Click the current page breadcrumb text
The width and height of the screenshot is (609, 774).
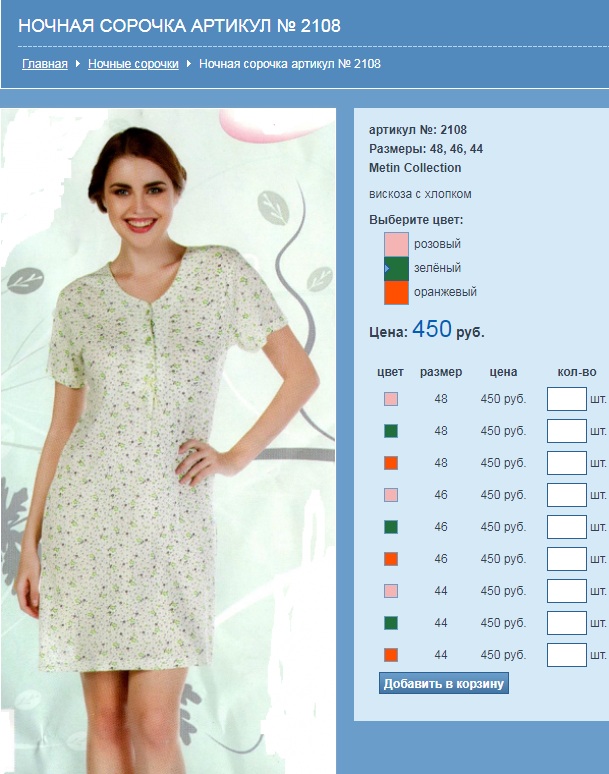pyautogui.click(x=290, y=64)
